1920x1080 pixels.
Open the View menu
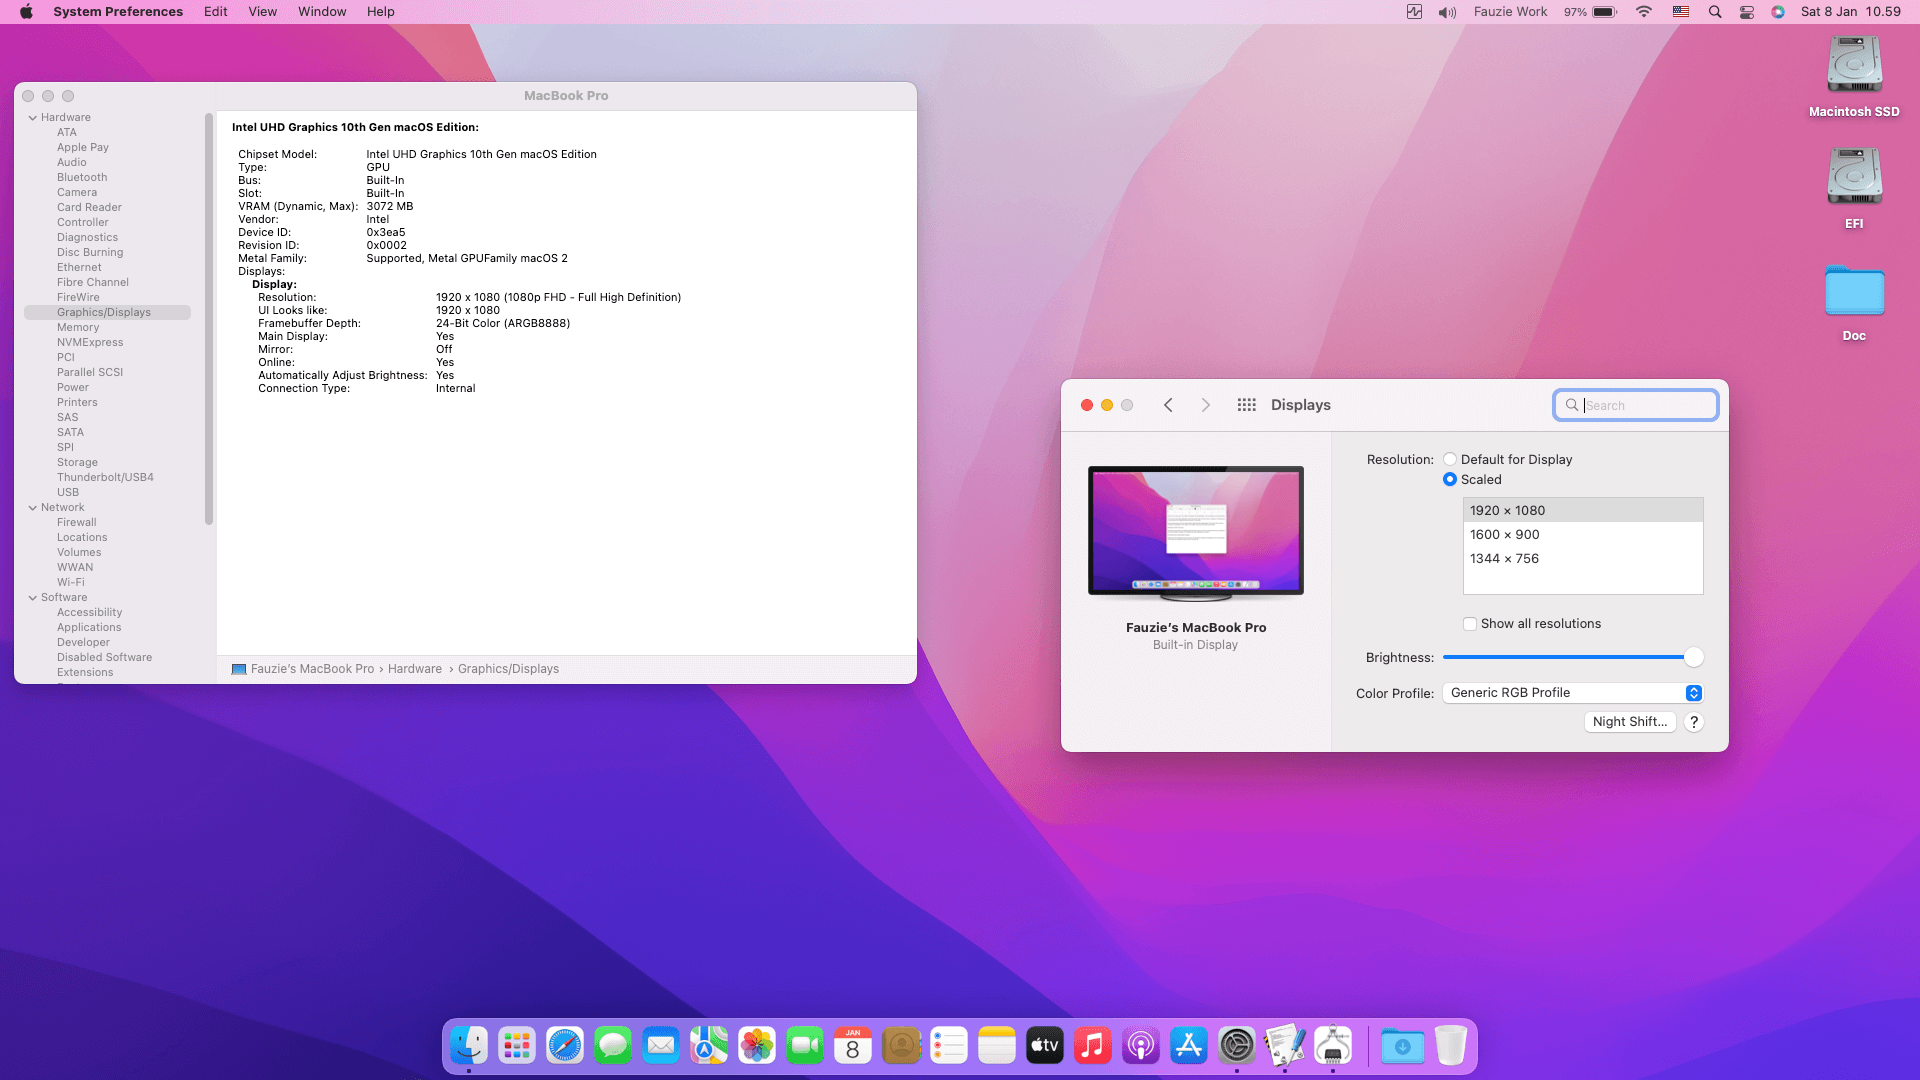coord(263,12)
